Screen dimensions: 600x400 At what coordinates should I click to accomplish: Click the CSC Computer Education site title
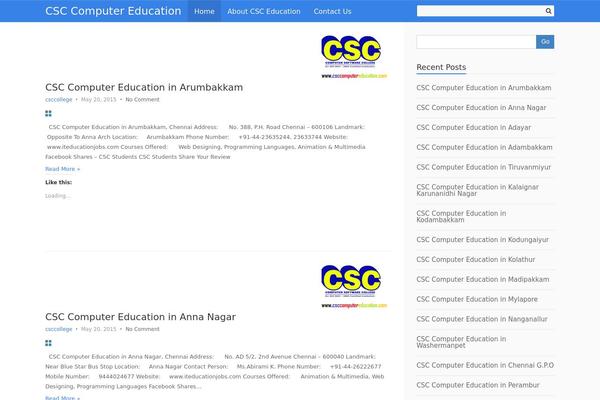[113, 11]
